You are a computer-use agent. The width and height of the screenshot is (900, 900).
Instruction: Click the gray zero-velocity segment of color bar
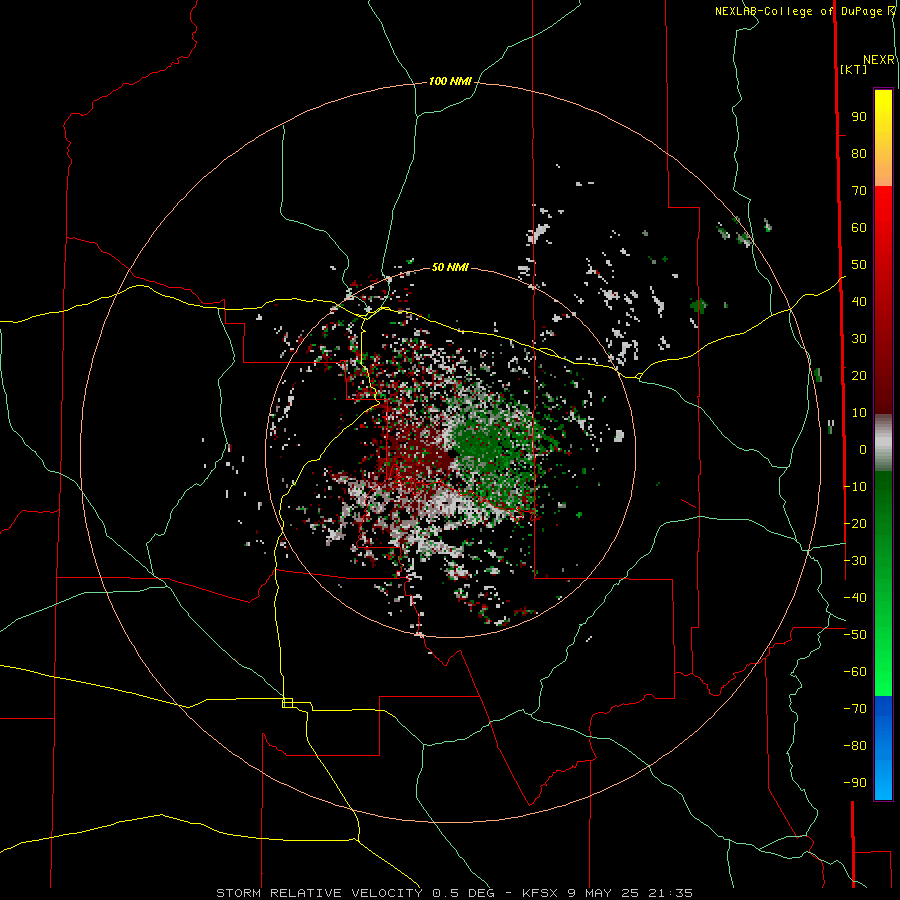pos(883,443)
